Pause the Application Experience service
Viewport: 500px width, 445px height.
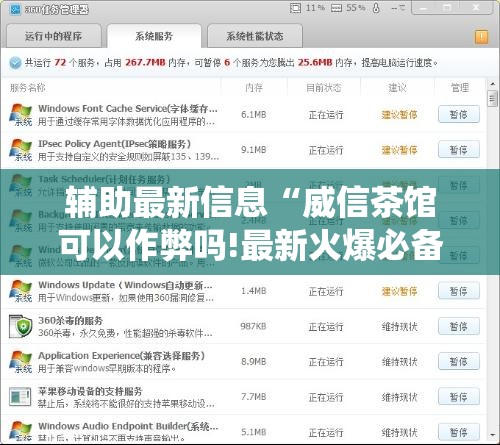pyautogui.click(x=459, y=362)
